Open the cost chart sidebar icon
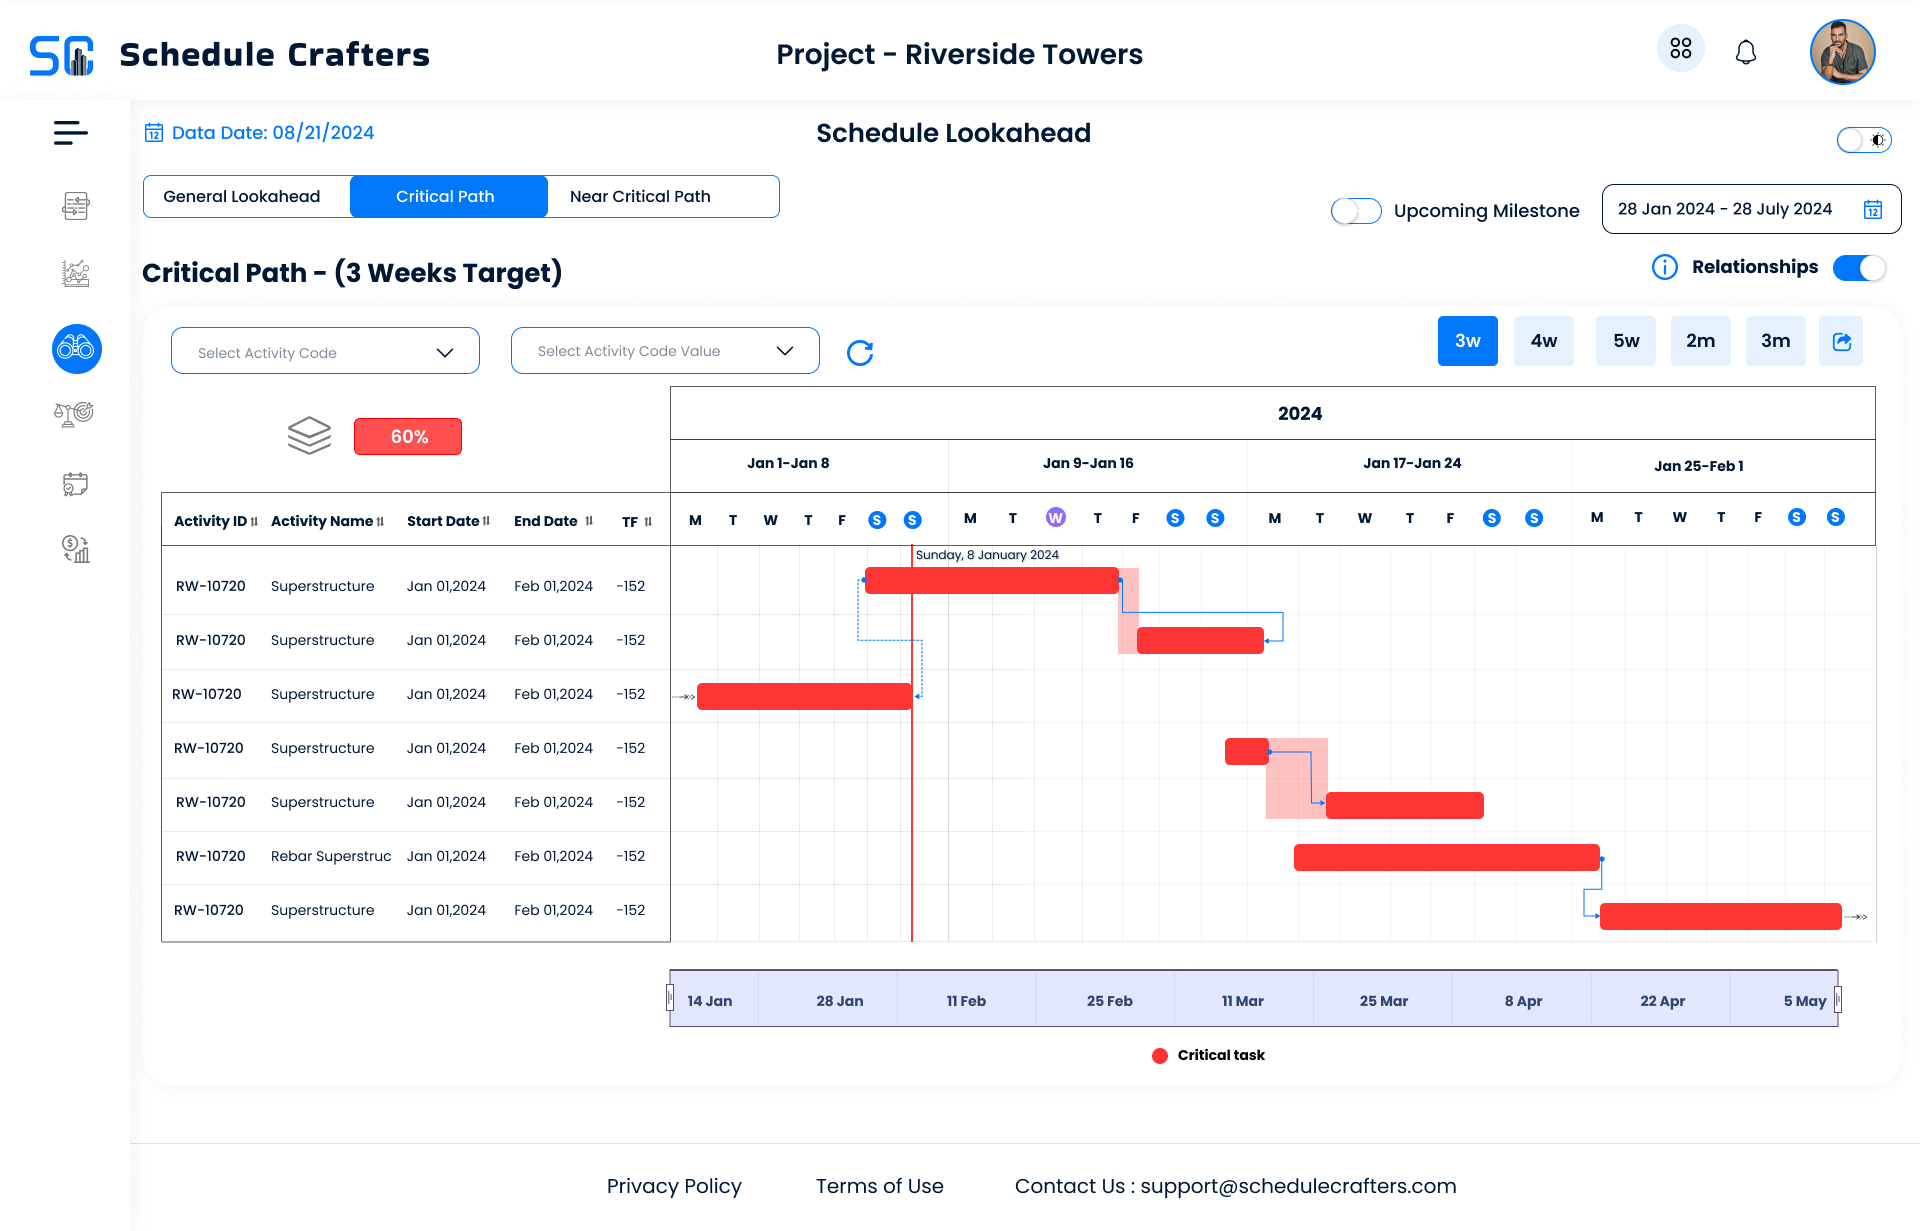 tap(76, 548)
